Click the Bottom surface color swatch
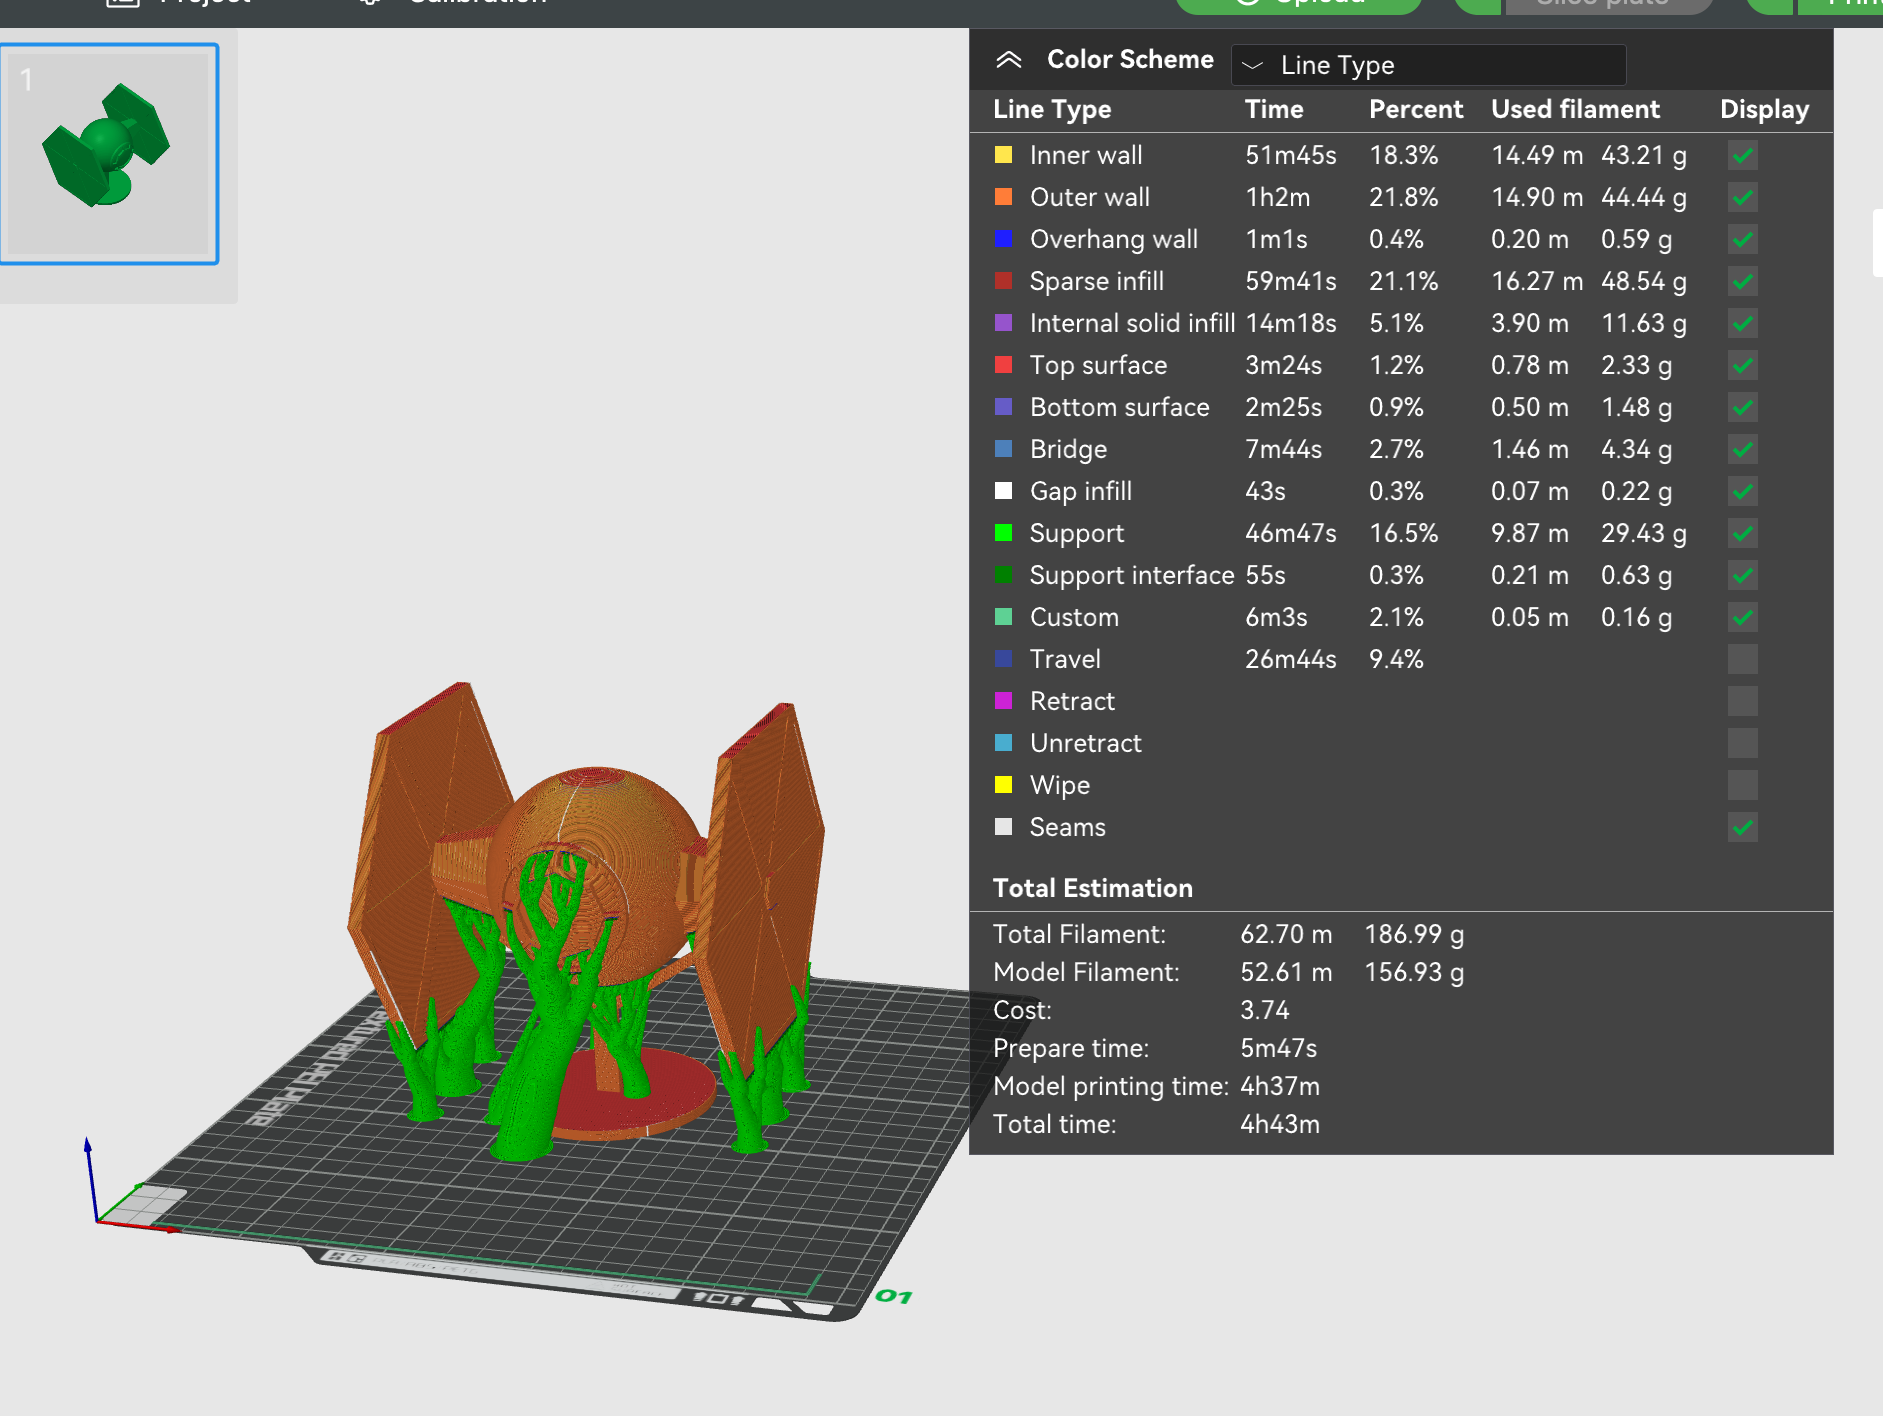This screenshot has height=1416, width=1883. coord(1003,407)
